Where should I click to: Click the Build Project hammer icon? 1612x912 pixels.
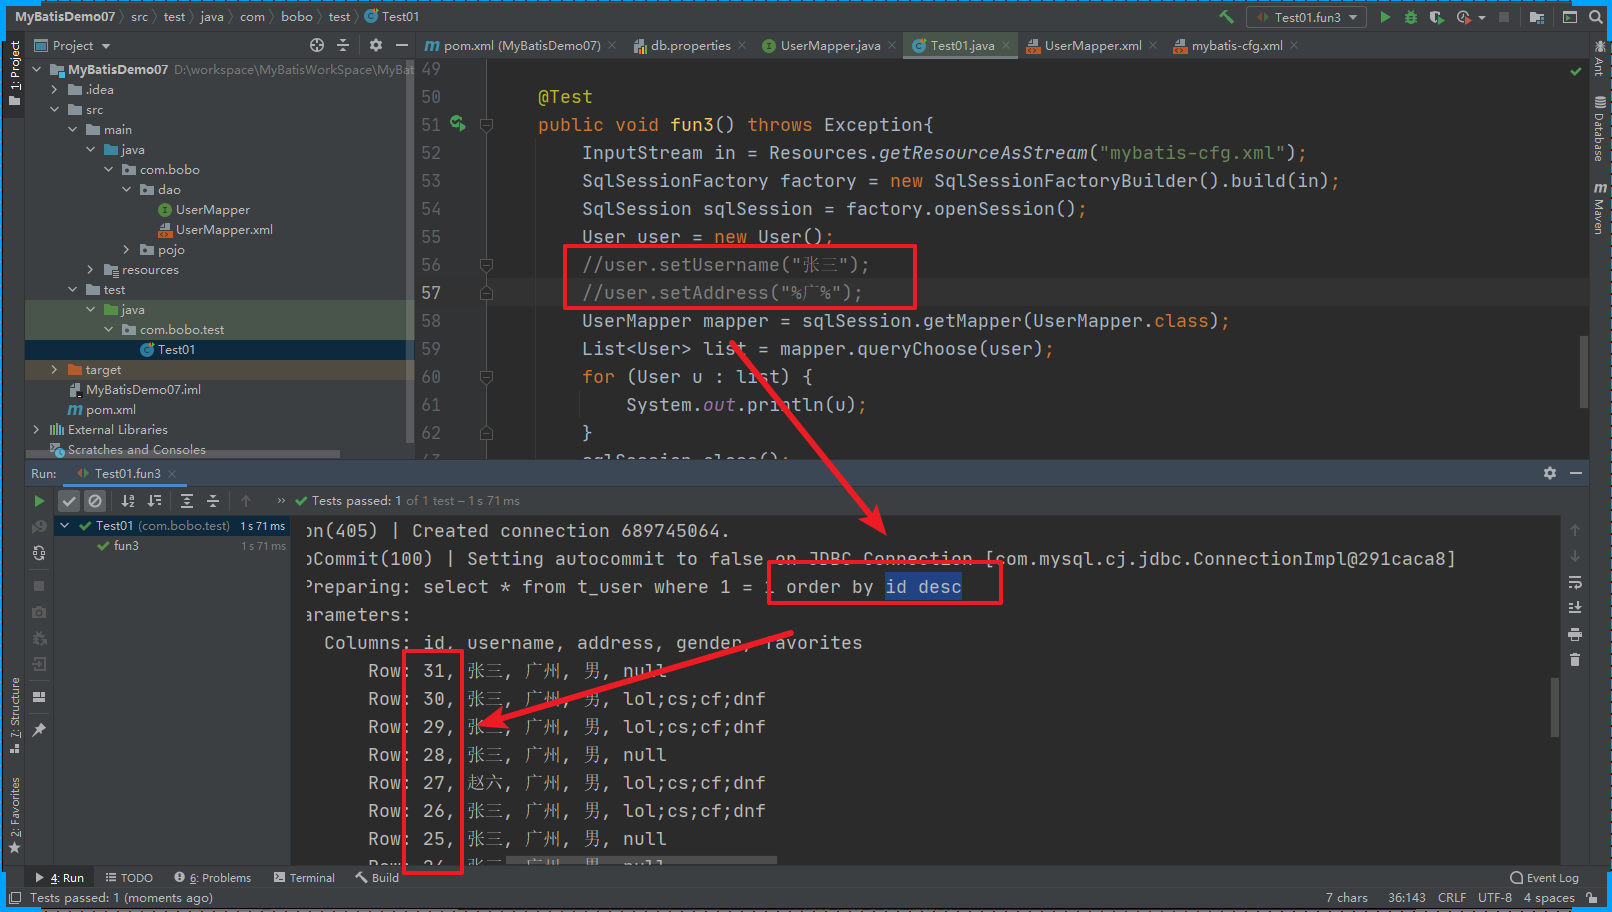(1226, 17)
